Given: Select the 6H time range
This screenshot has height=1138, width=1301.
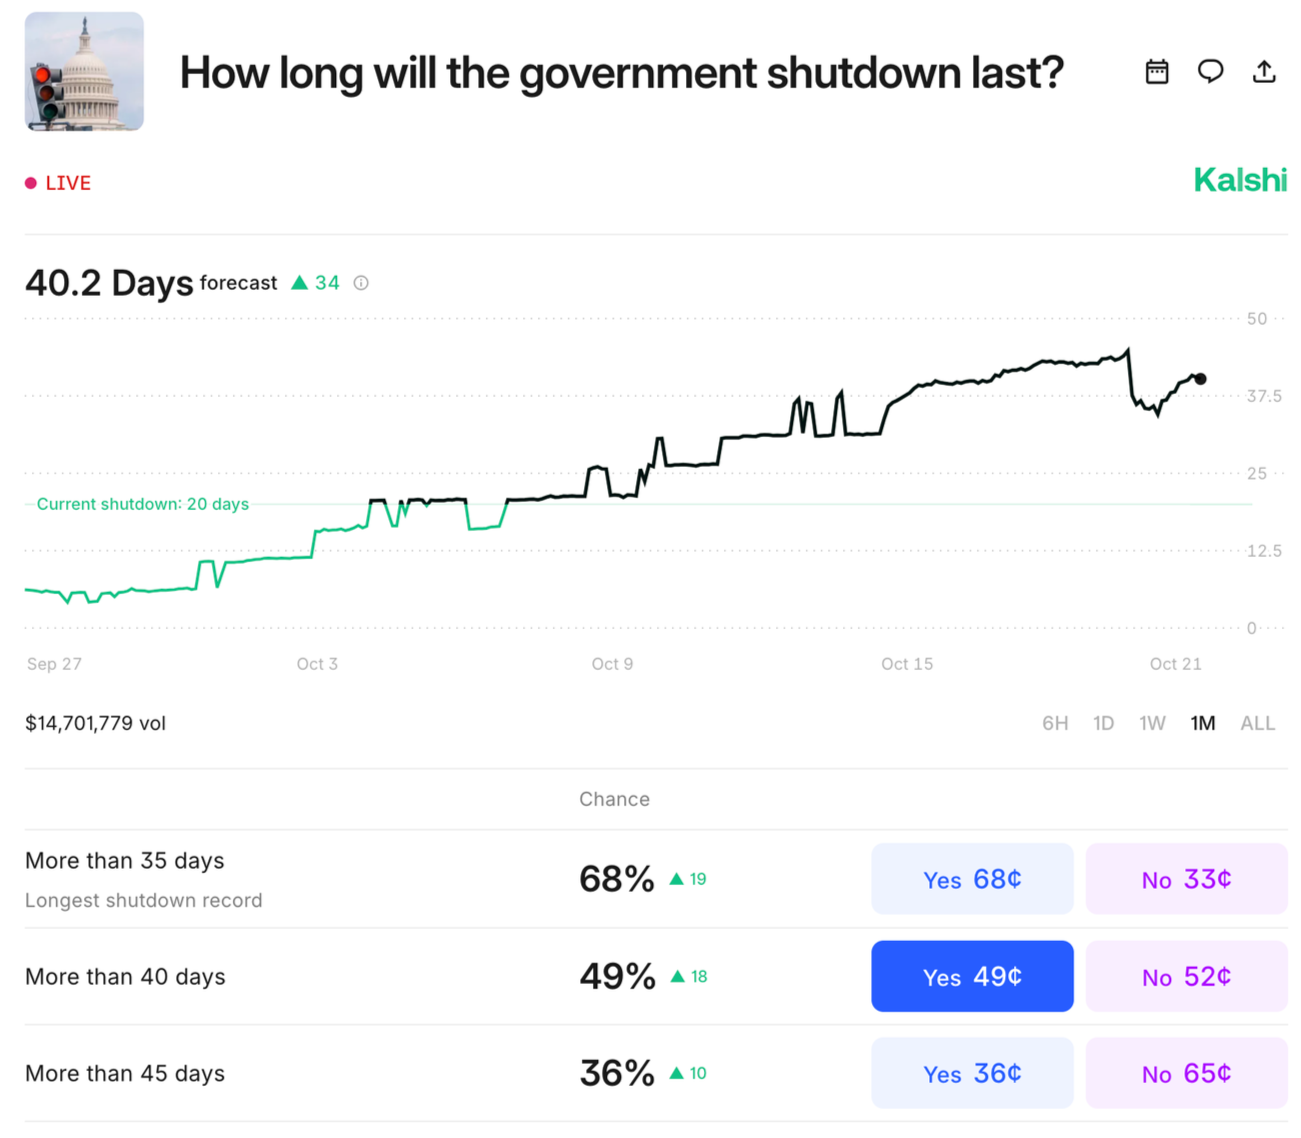Looking at the screenshot, I should pyautogui.click(x=1055, y=723).
